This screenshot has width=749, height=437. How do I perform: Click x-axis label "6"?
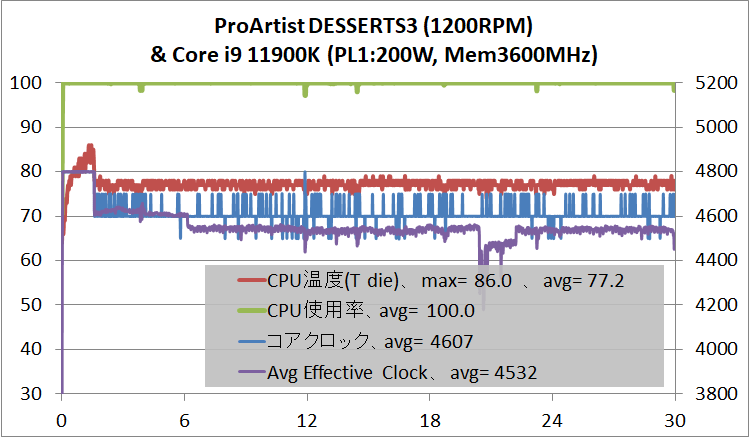click(x=184, y=421)
